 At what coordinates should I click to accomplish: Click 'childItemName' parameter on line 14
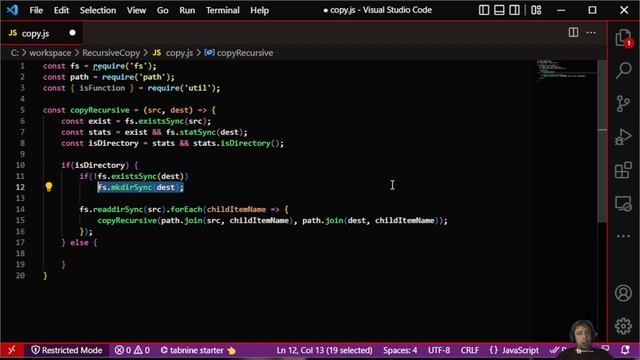coord(236,209)
